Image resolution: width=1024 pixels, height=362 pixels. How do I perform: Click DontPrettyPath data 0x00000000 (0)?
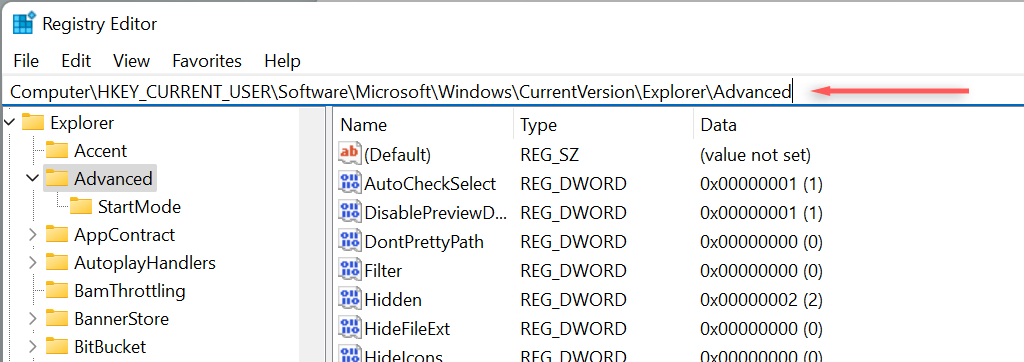(x=761, y=242)
